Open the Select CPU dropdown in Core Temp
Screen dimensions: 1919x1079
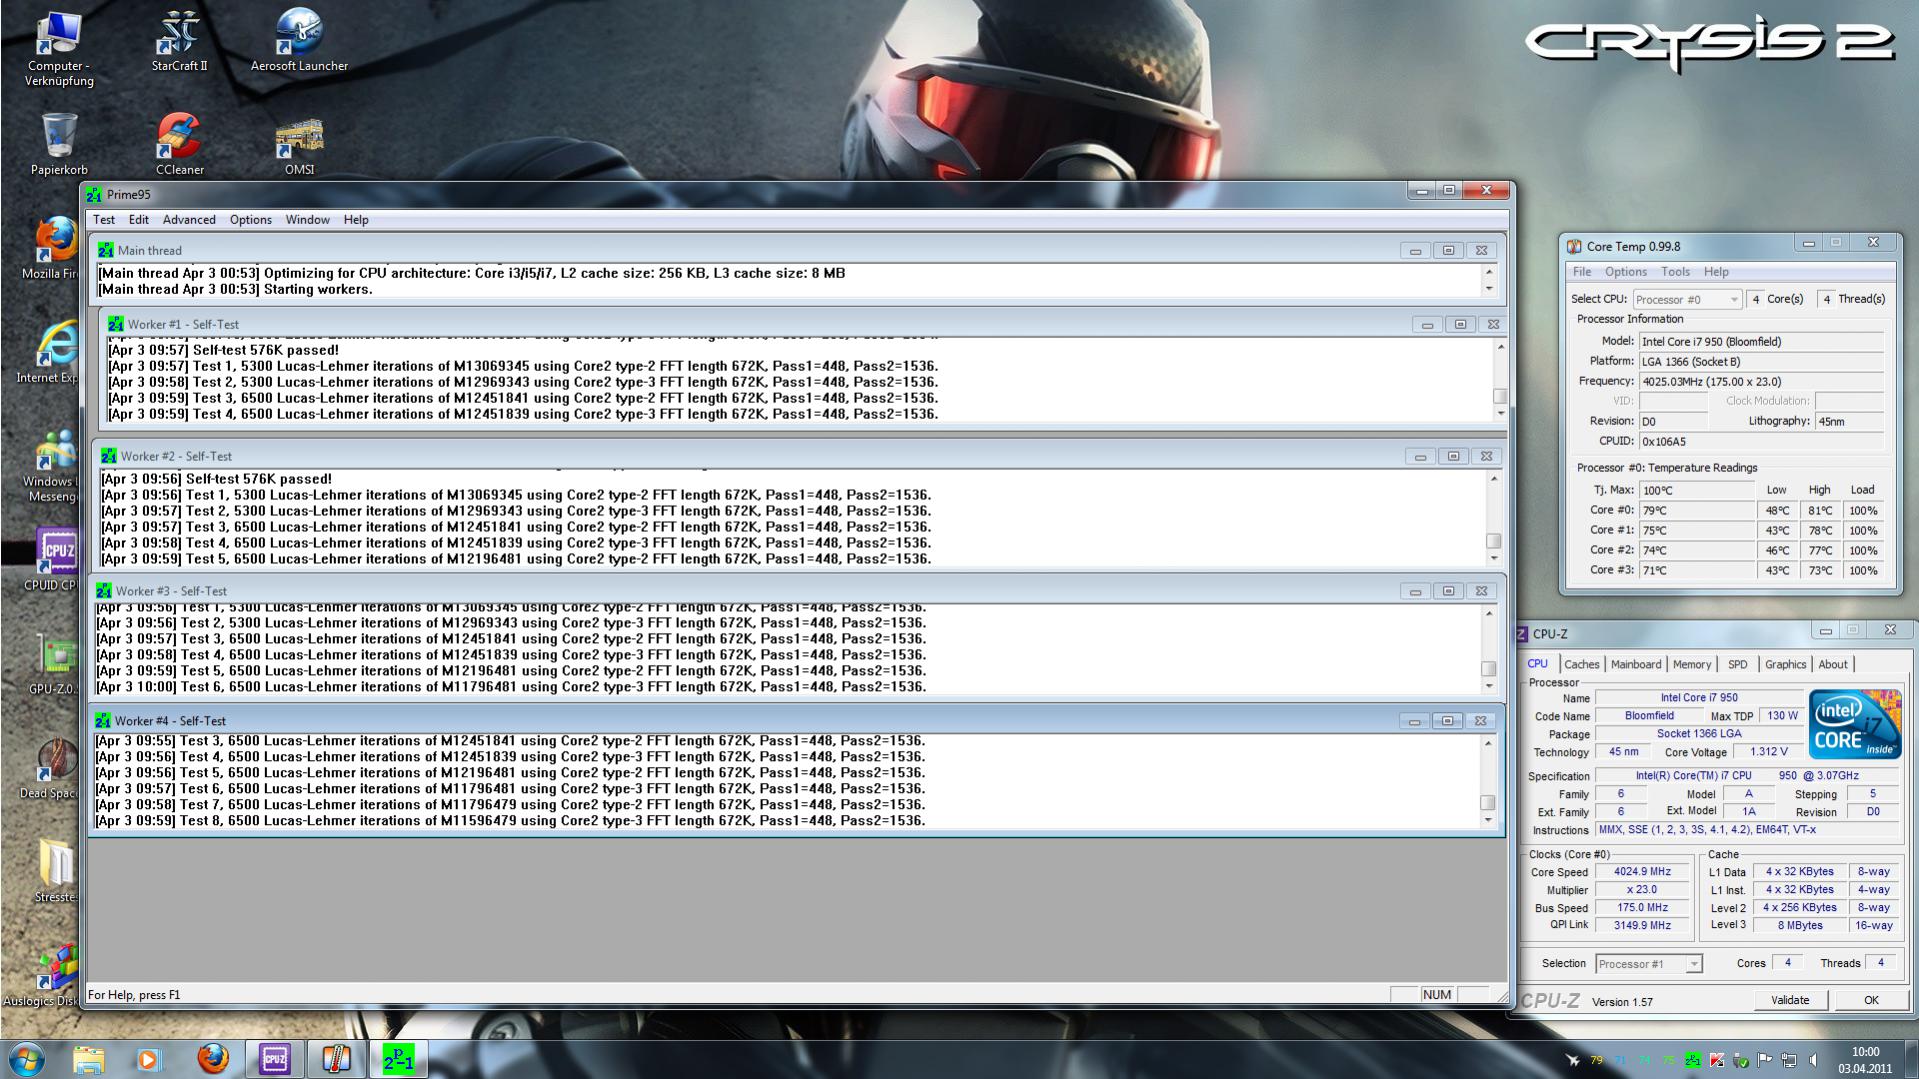coord(1687,299)
